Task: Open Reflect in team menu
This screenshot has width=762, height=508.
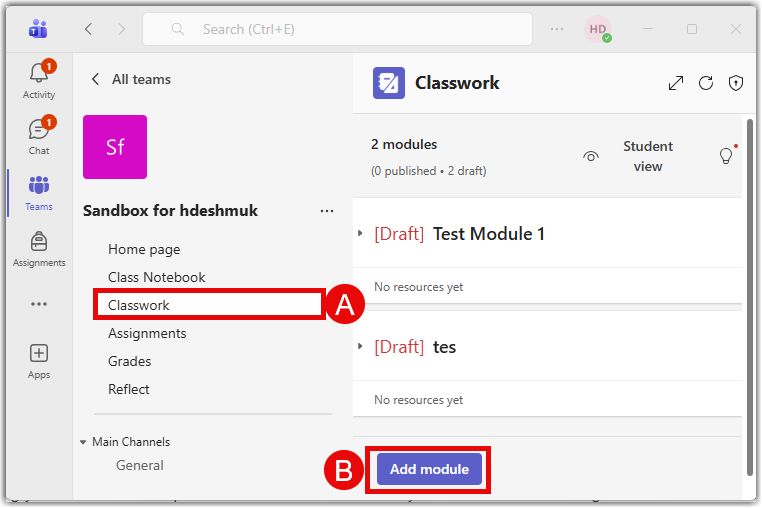Action: [128, 389]
